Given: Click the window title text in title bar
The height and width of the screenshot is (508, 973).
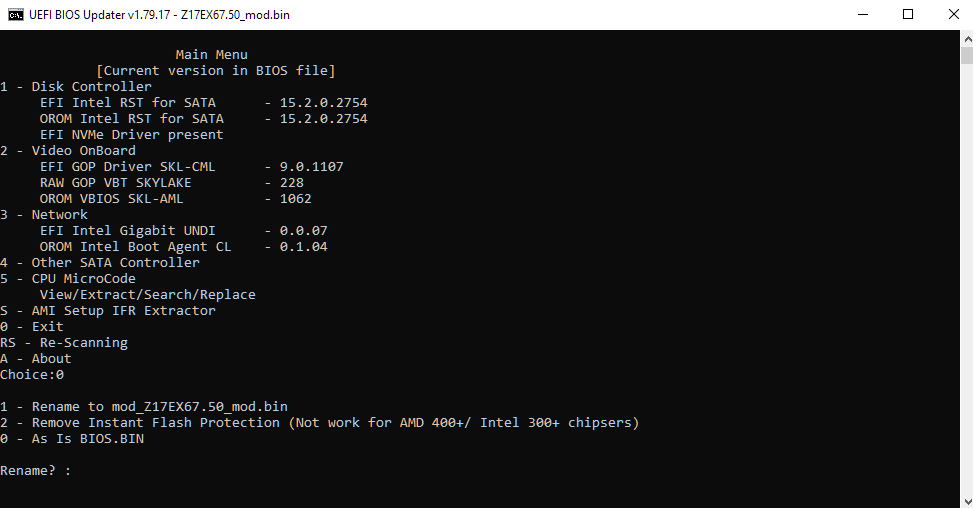Looking at the screenshot, I should pyautogui.click(x=159, y=14).
